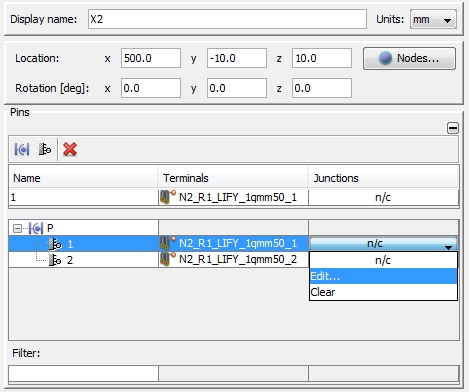Click the Name column header
Image resolution: width=469 pixels, height=392 pixels.
[83, 178]
